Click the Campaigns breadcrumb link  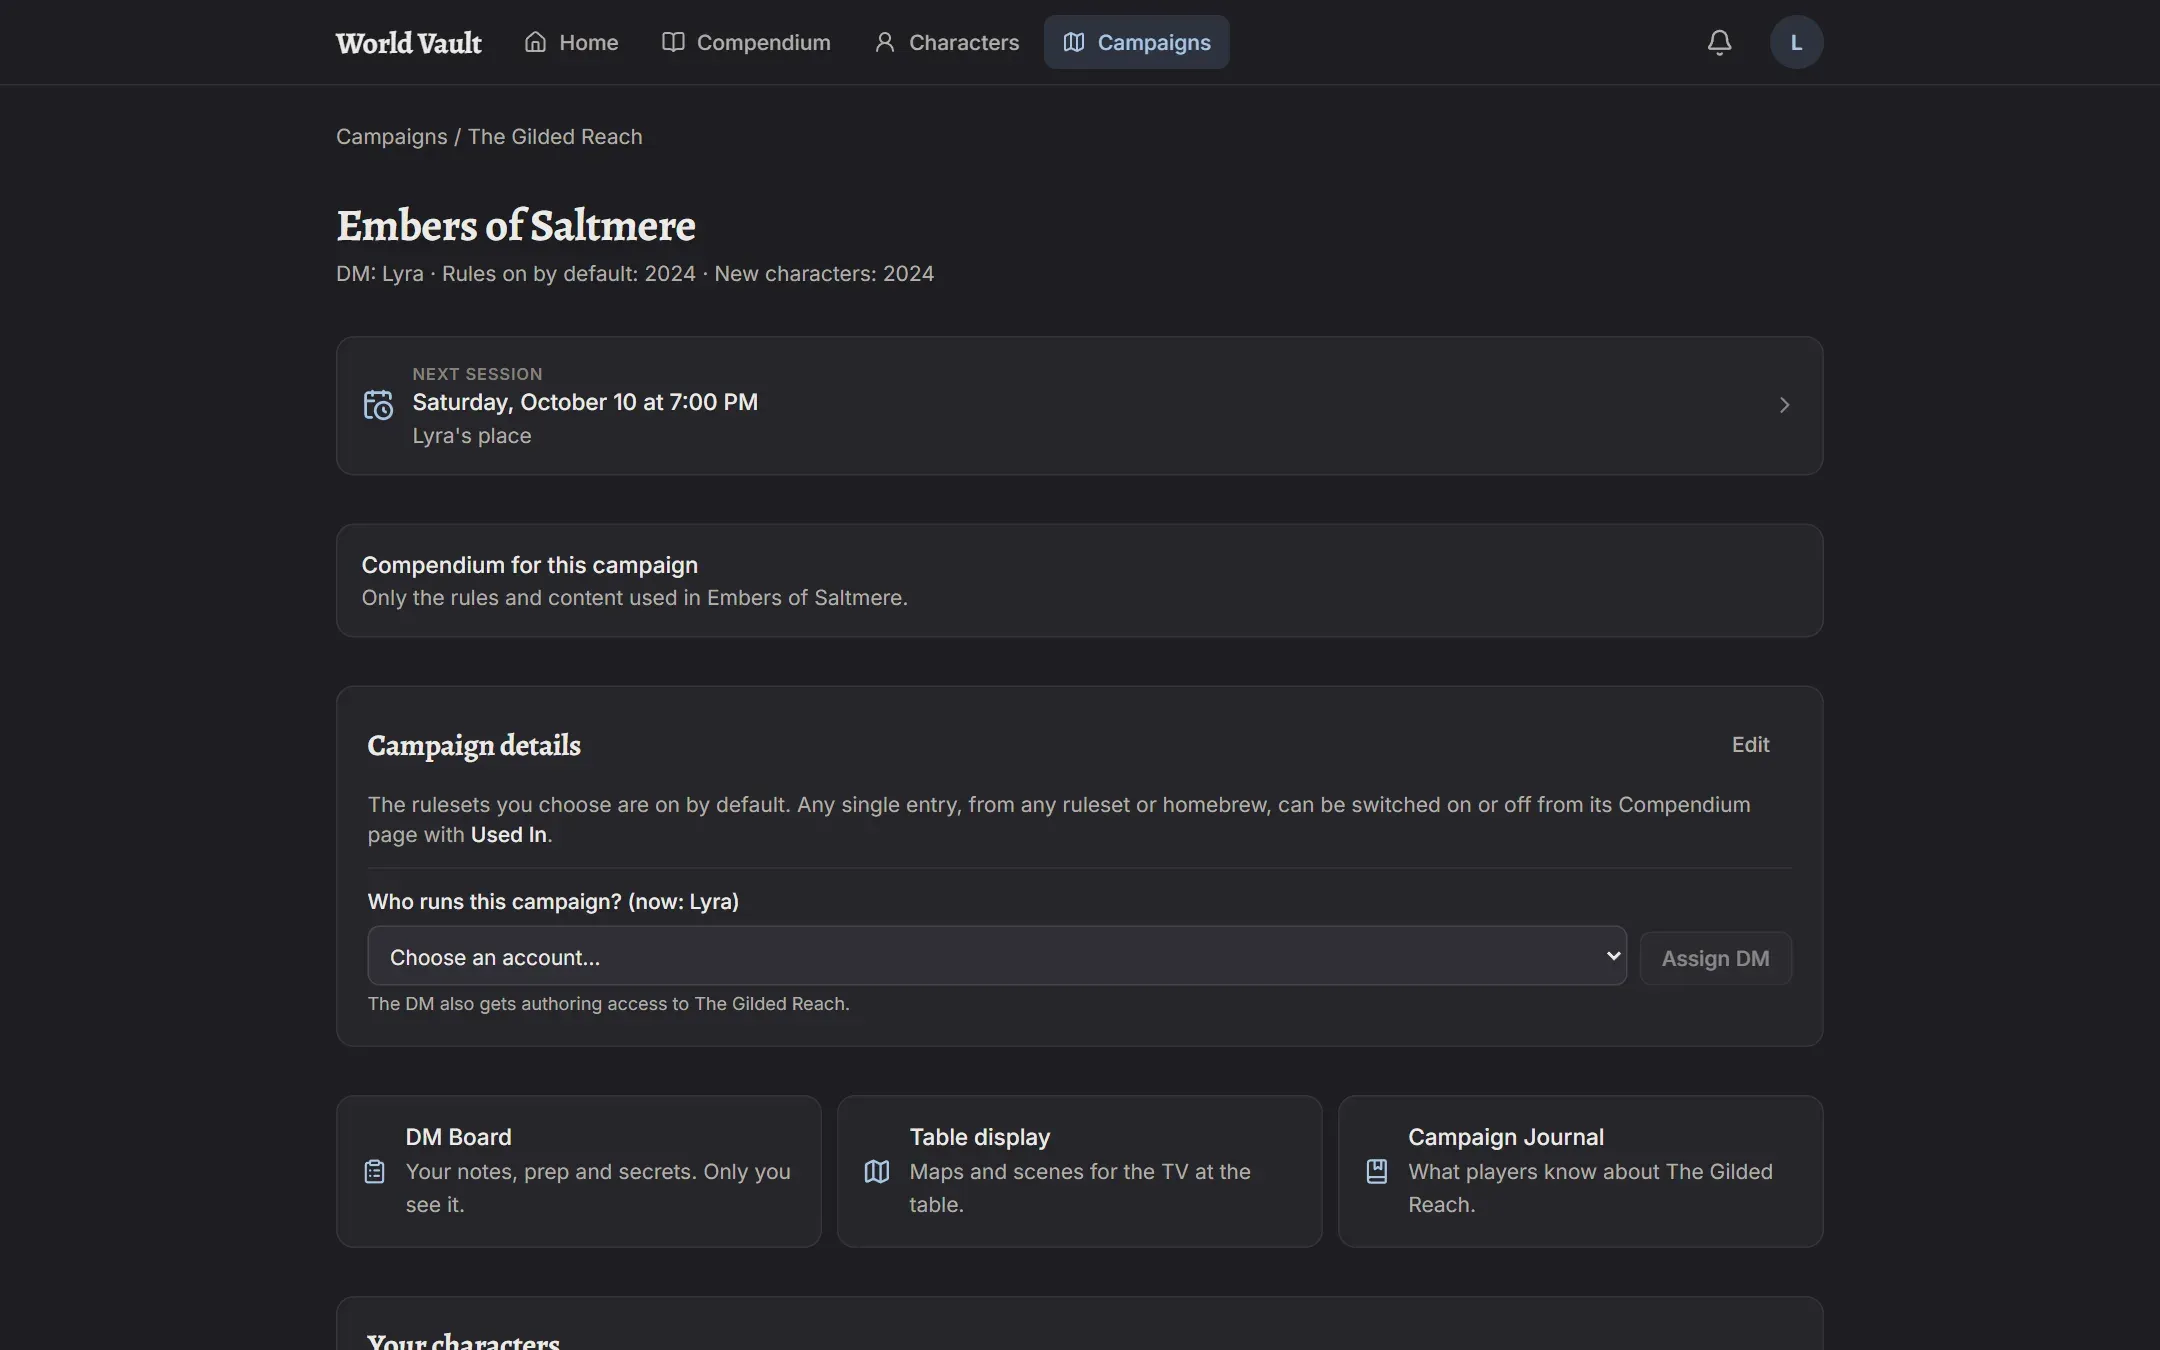click(x=392, y=137)
